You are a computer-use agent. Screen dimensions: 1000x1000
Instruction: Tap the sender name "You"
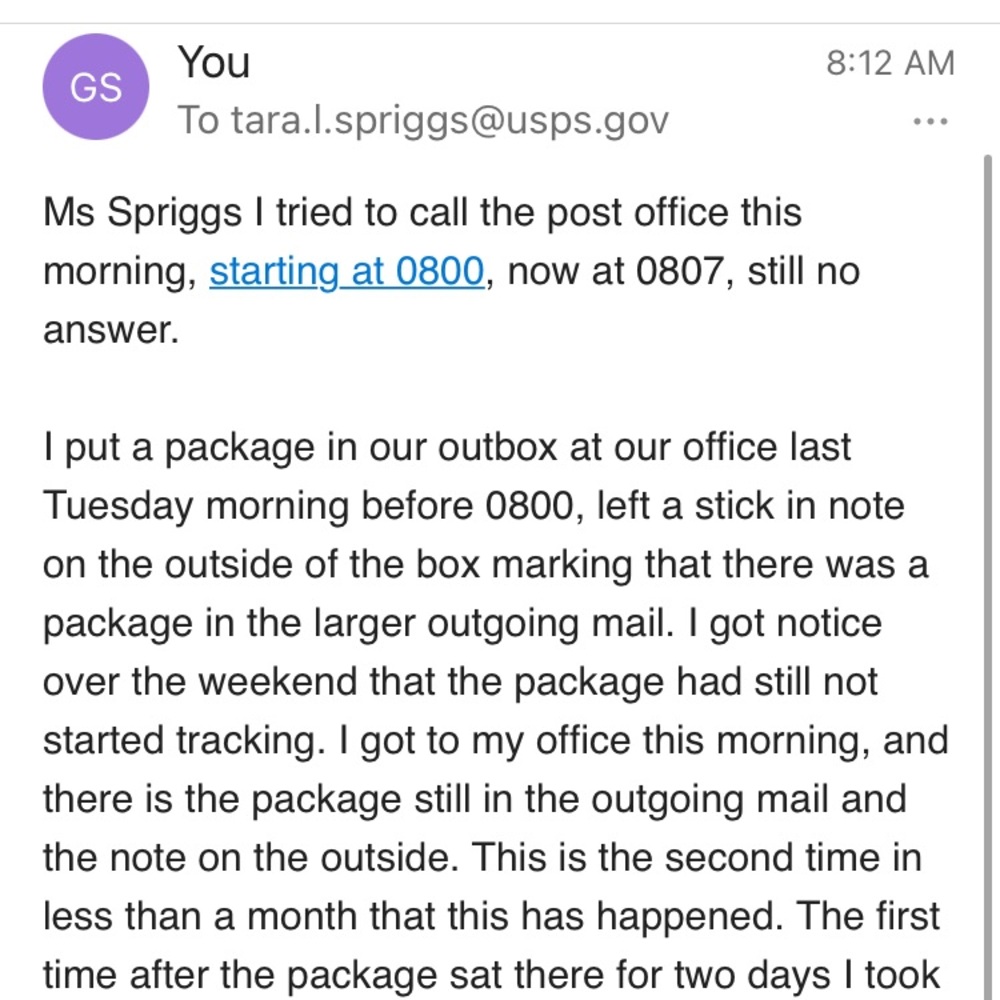214,62
